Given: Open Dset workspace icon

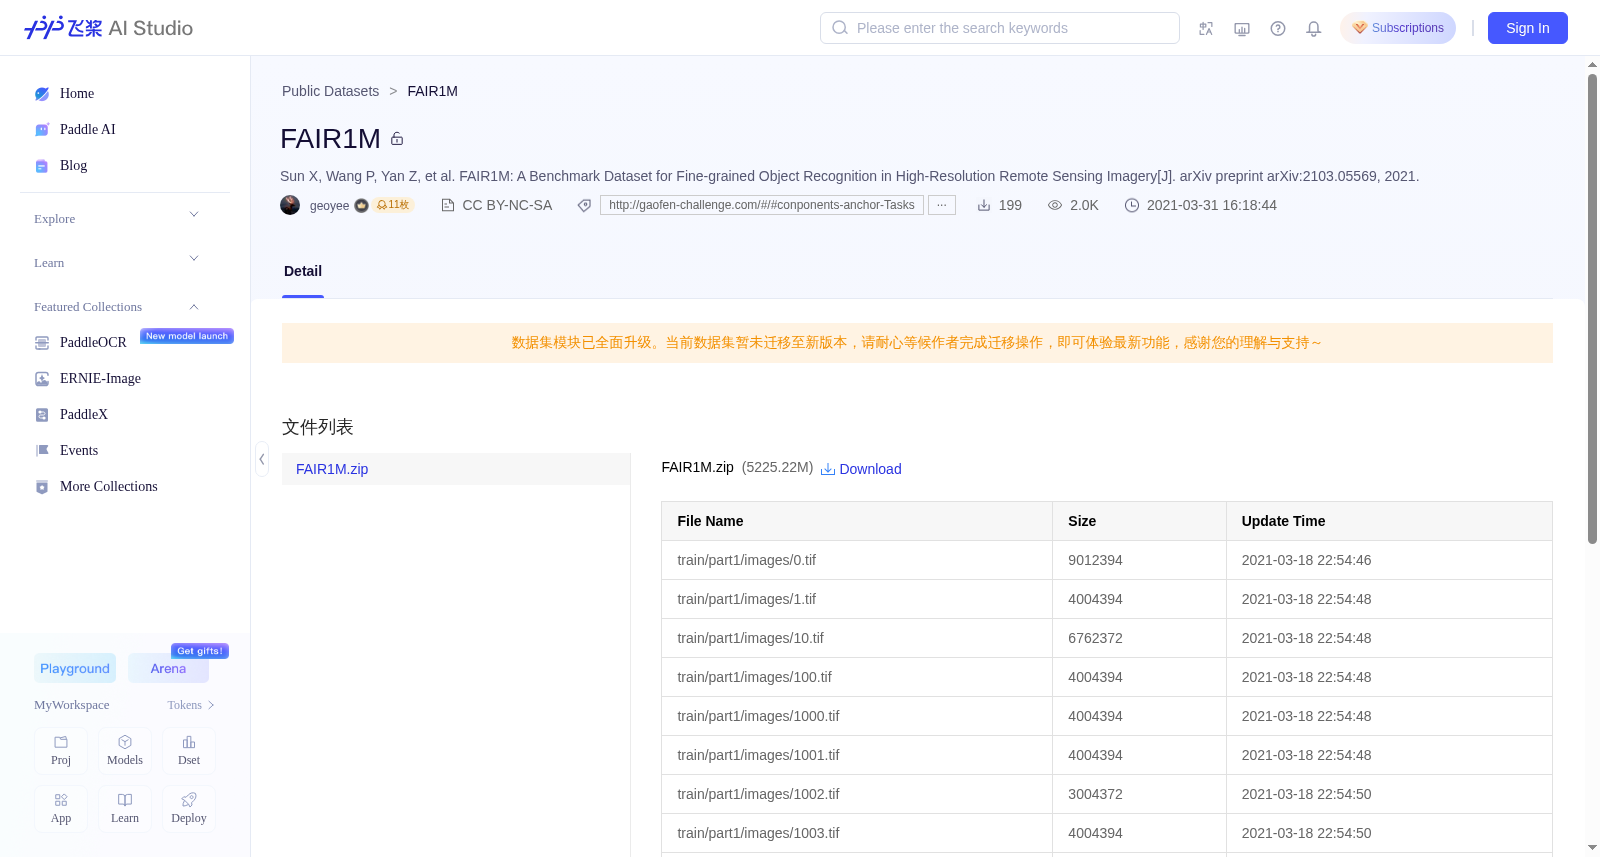Looking at the screenshot, I should pos(189,751).
